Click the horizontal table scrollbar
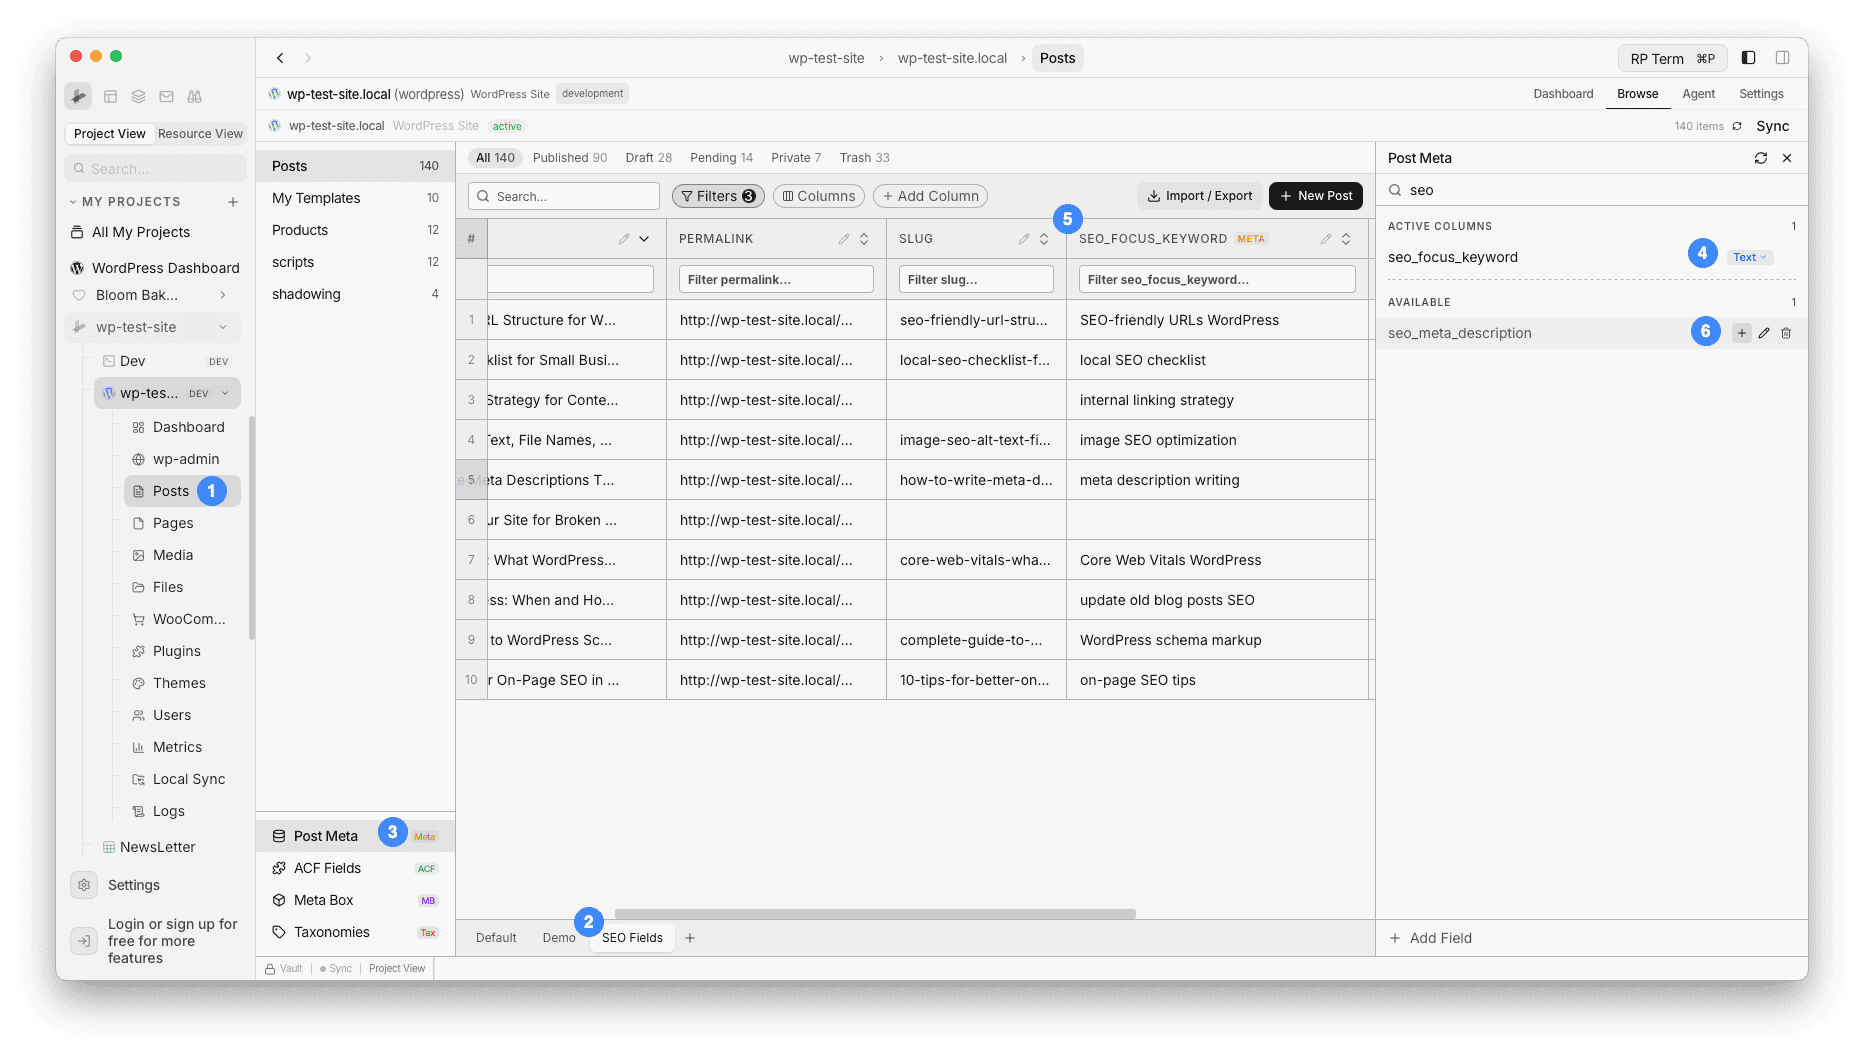Screen dimensions: 1864x1054 (875, 914)
